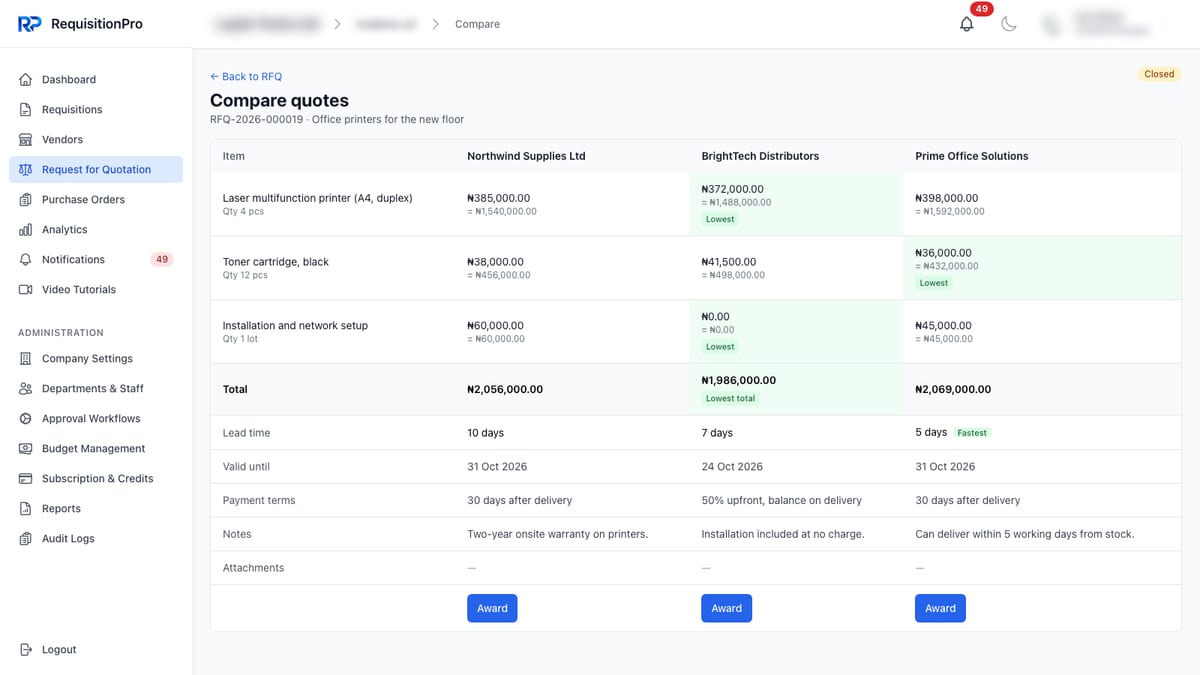Screen dimensions: 1200x675
Task: Open Video Tutorials section
Action: [x=96, y=289]
